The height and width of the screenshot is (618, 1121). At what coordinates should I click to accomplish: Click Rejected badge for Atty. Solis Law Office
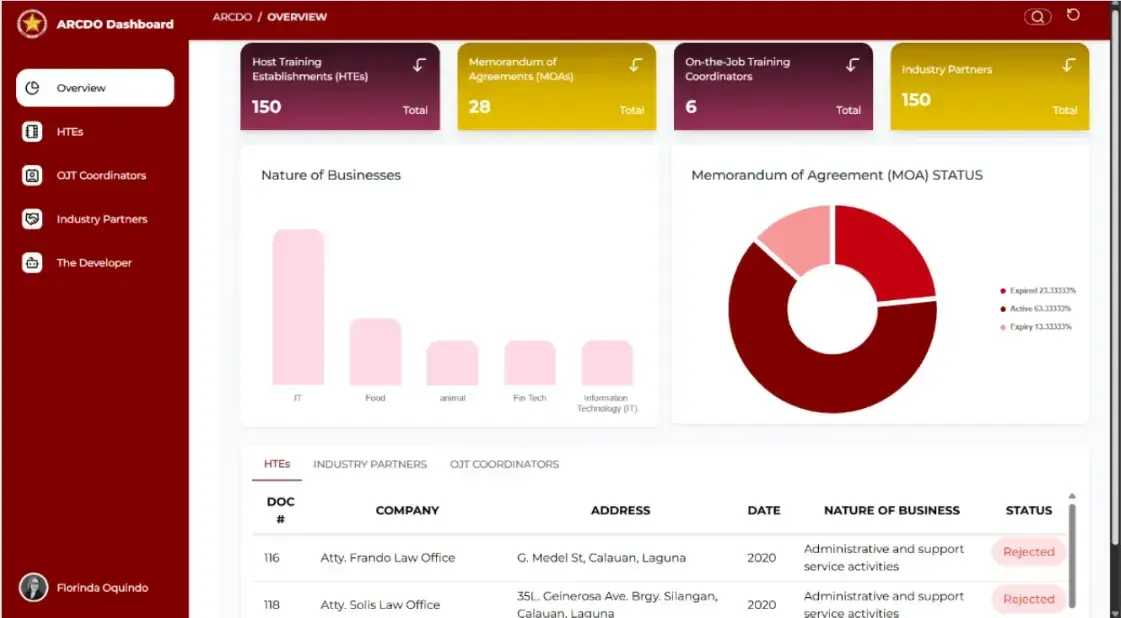click(1029, 599)
